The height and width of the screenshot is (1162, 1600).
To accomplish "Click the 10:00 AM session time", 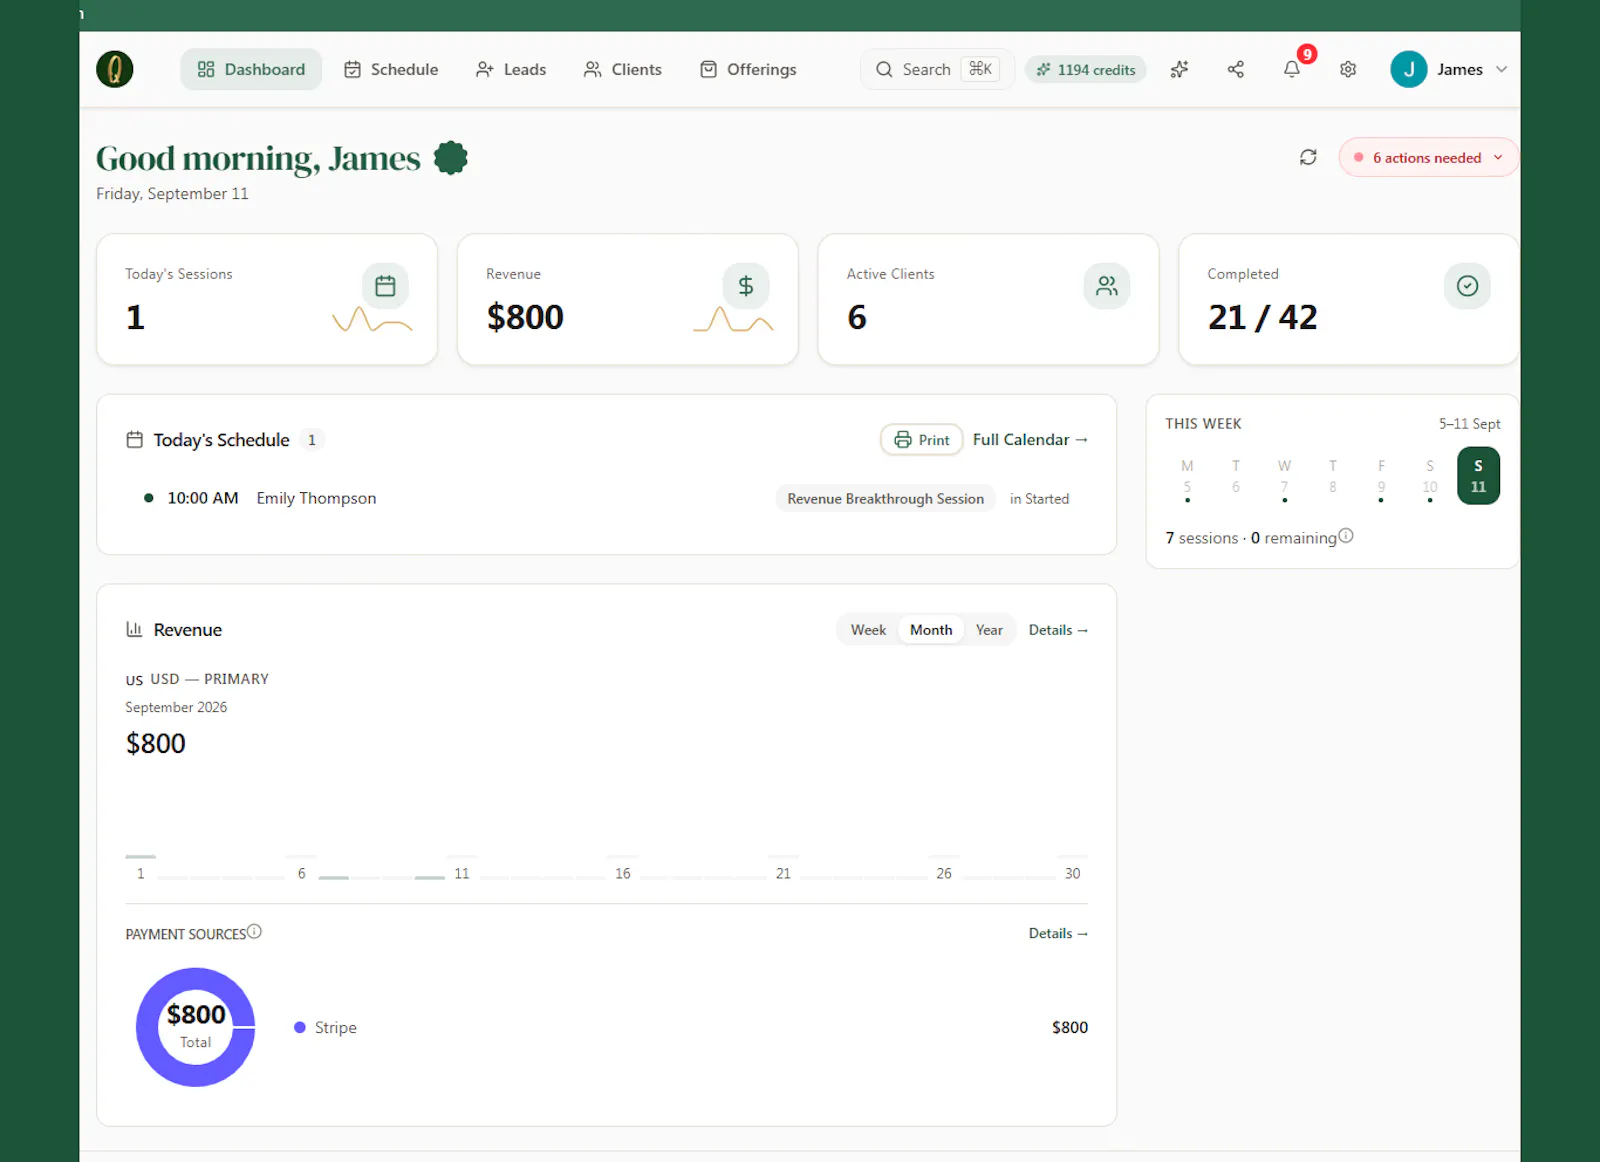I will 203,498.
